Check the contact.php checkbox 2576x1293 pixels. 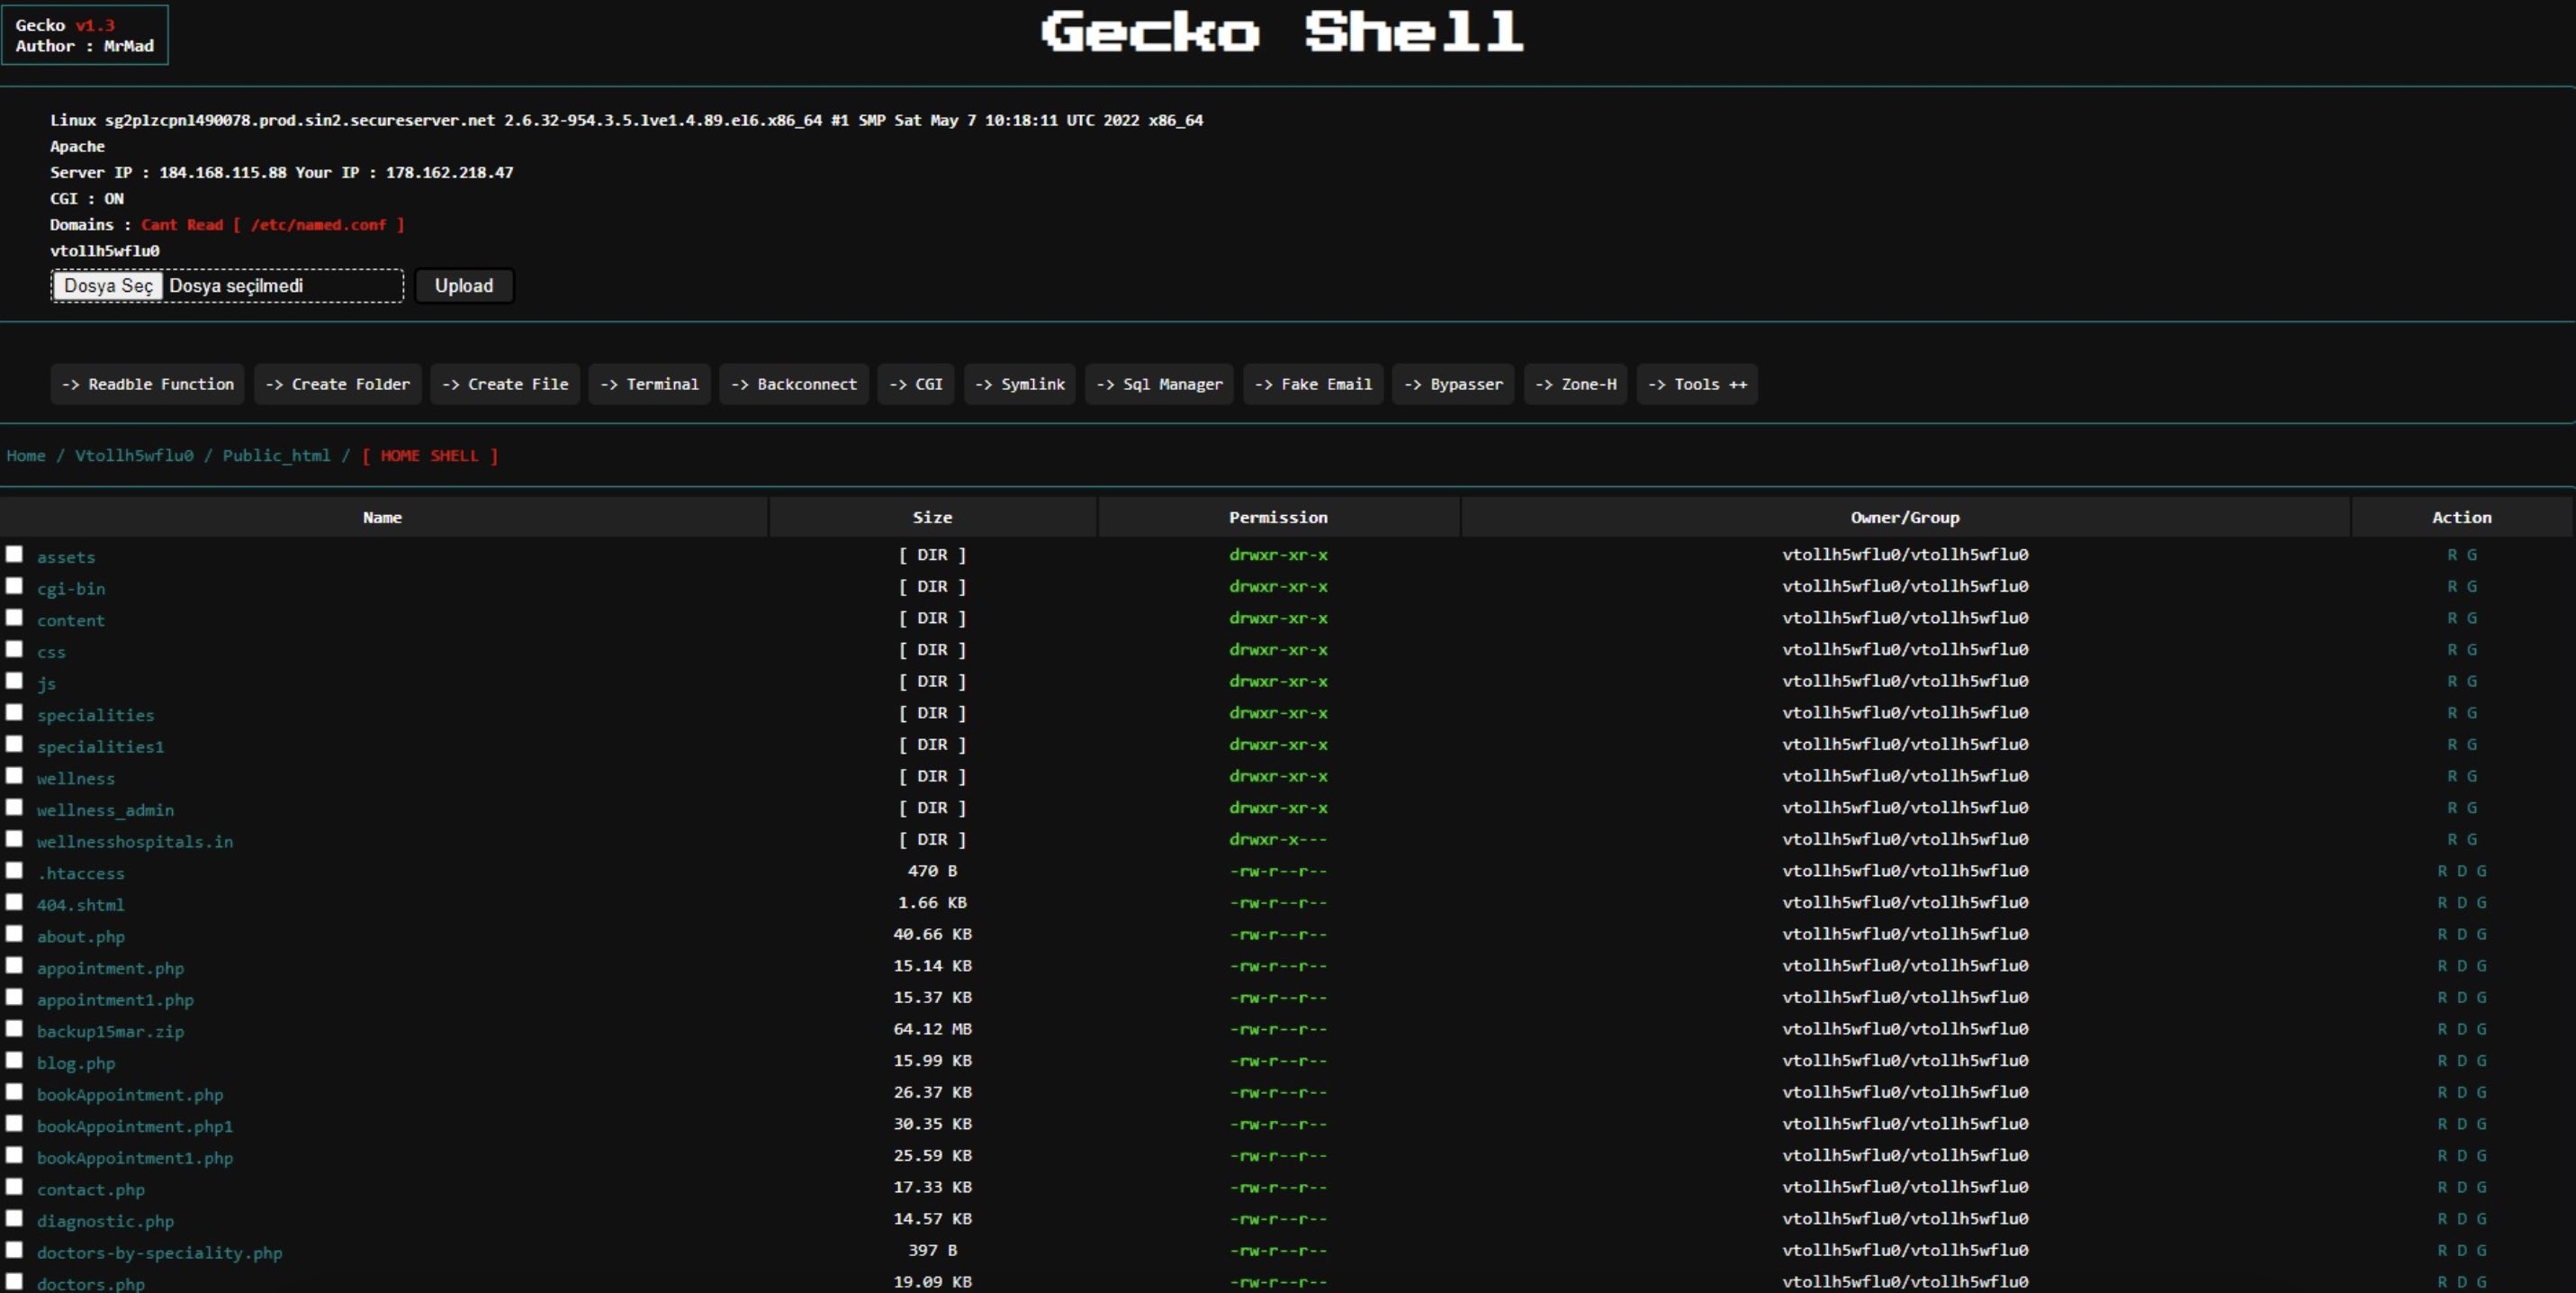[x=14, y=1186]
